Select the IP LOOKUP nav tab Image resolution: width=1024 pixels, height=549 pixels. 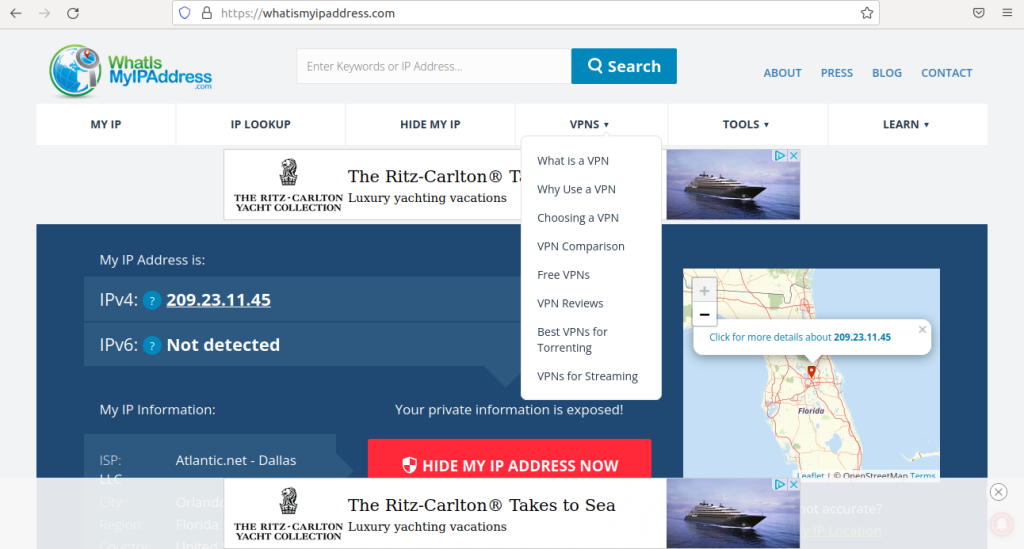click(x=261, y=124)
